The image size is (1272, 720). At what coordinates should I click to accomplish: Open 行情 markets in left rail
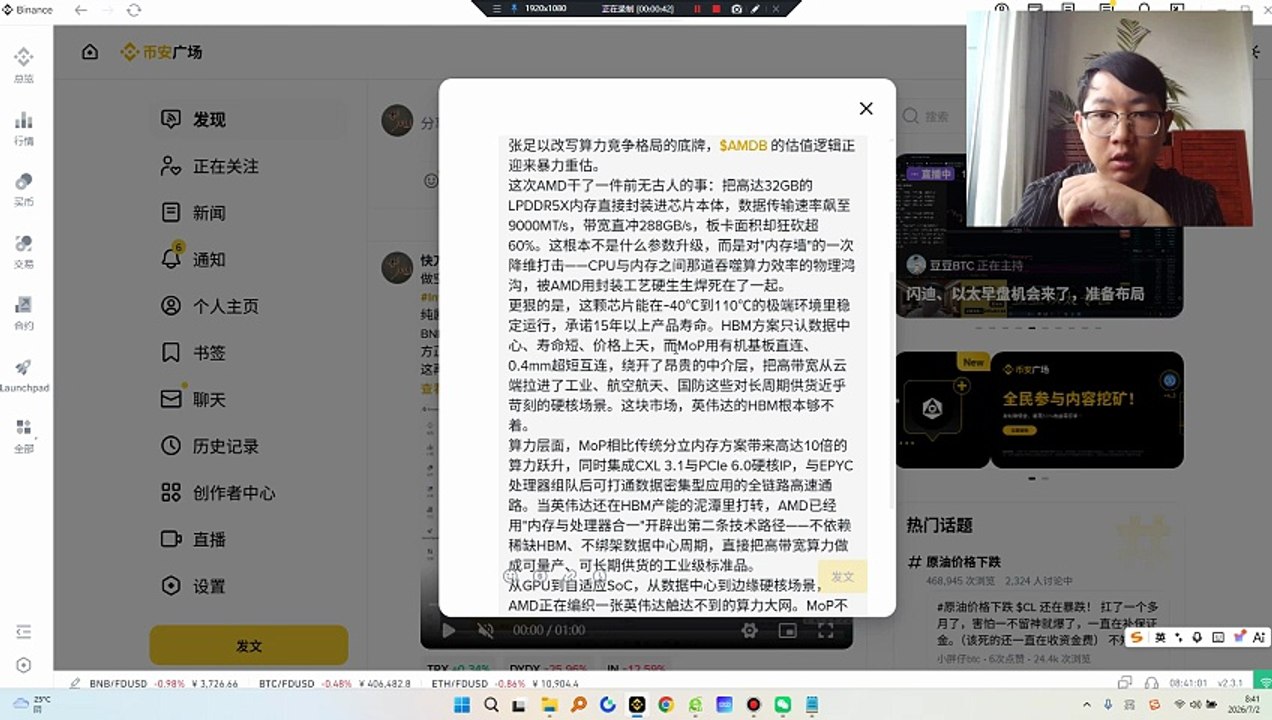click(x=23, y=128)
